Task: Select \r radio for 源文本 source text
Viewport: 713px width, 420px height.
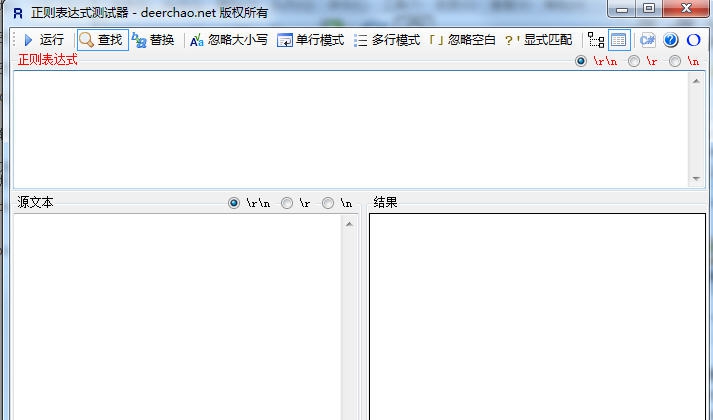Action: [x=287, y=203]
